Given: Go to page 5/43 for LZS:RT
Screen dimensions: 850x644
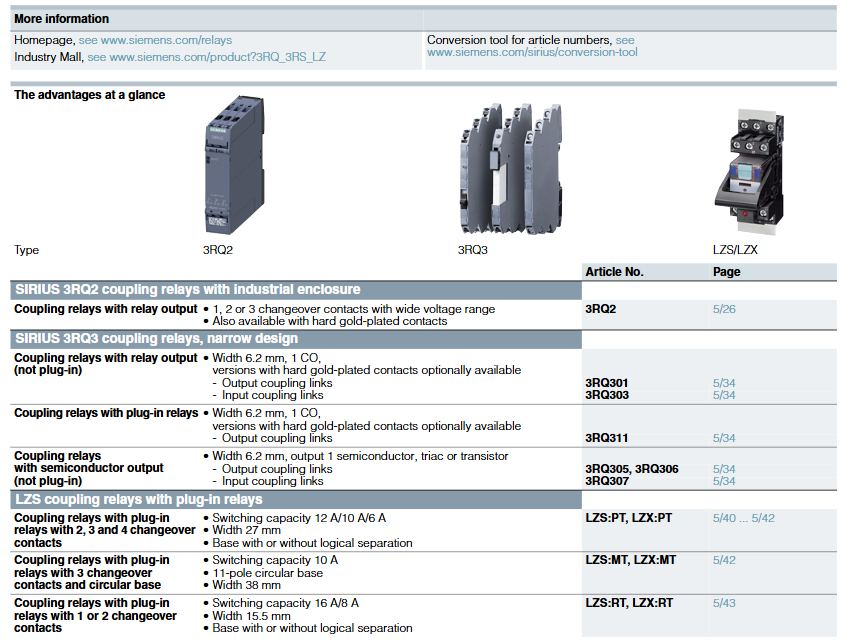Looking at the screenshot, I should [724, 603].
